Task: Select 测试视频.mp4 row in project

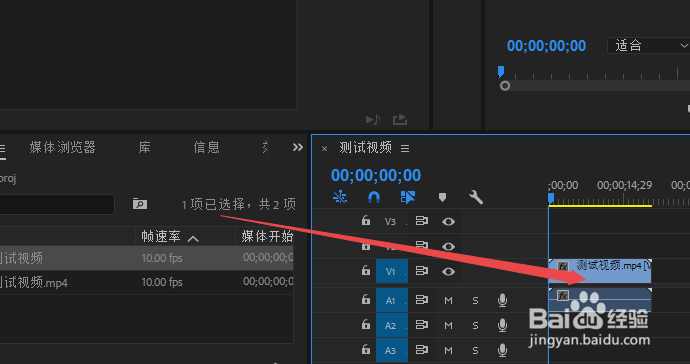Action: (x=147, y=282)
